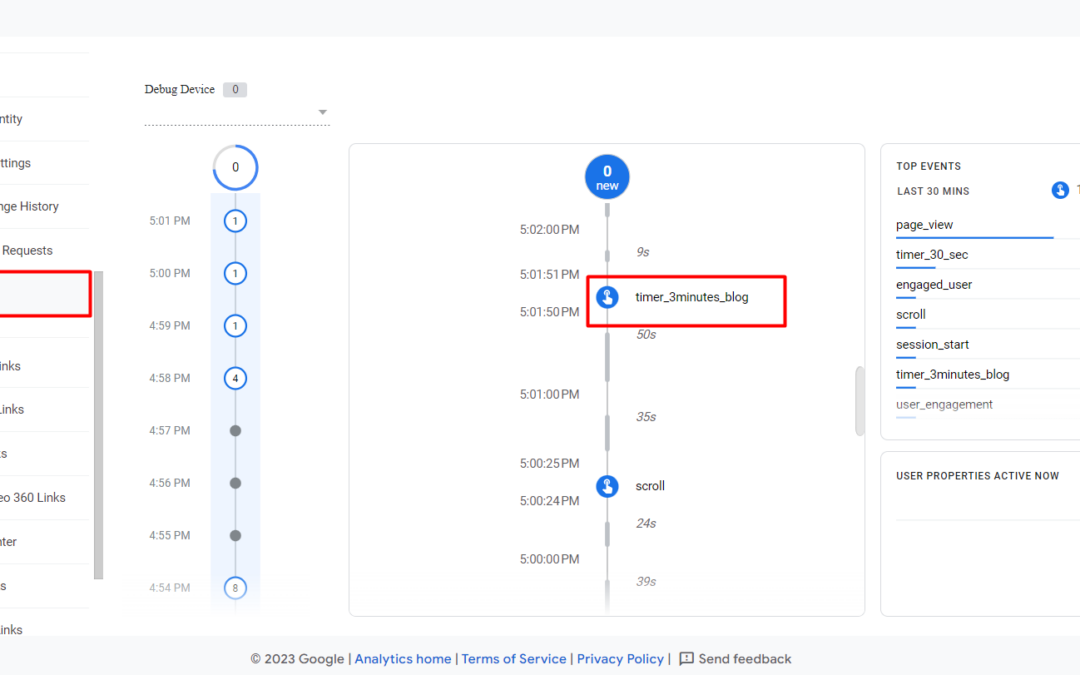Screen dimensions: 1080x675
Task: Open the Terms of Service link
Action: pos(515,659)
